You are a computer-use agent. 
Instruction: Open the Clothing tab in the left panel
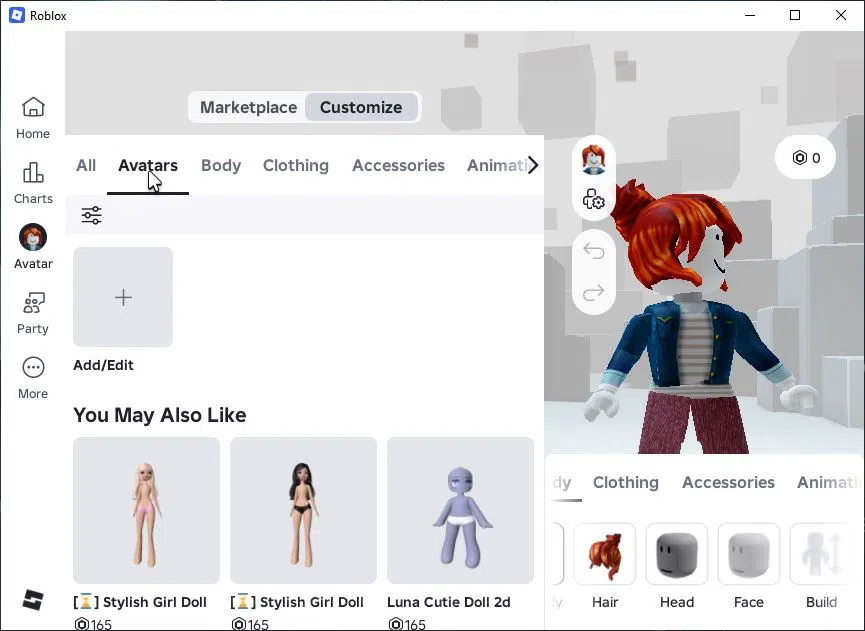point(296,165)
